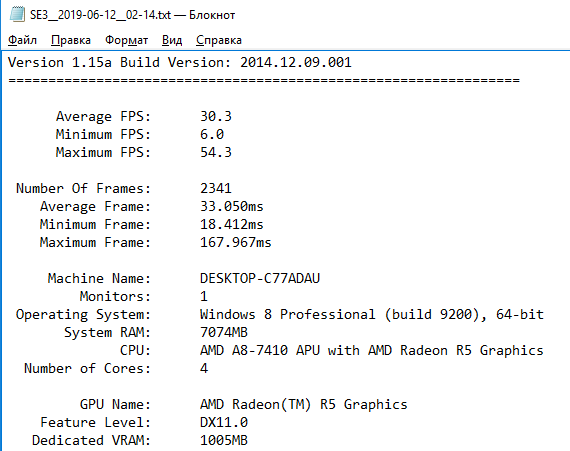
Task: Click the Version 1.15a text
Action: (x=60, y=63)
